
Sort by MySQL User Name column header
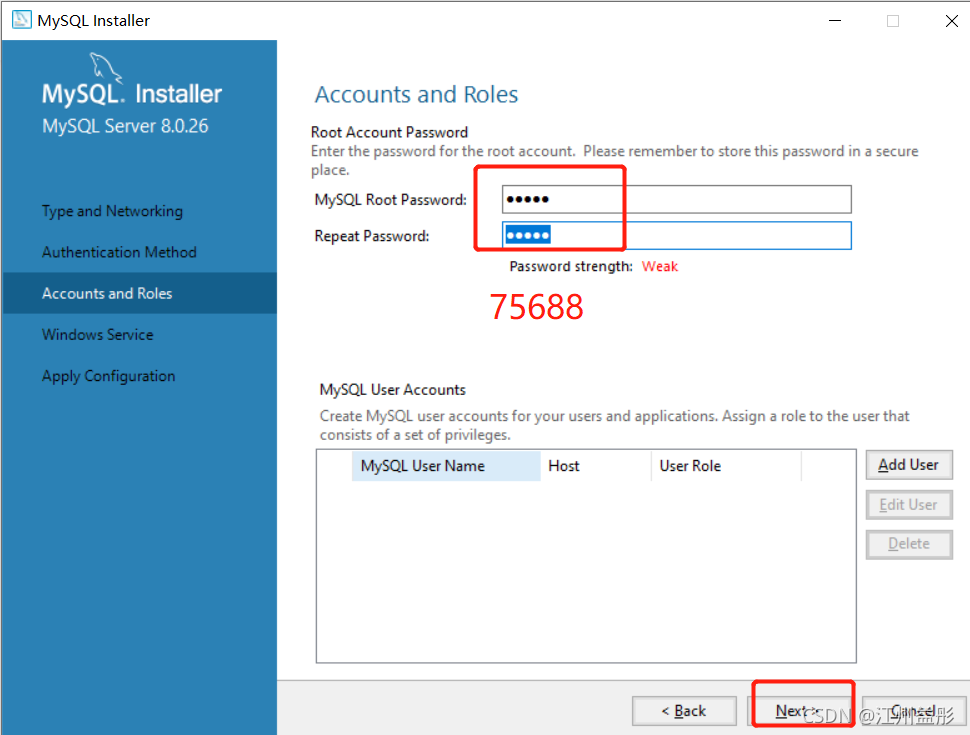pyautogui.click(x=446, y=466)
